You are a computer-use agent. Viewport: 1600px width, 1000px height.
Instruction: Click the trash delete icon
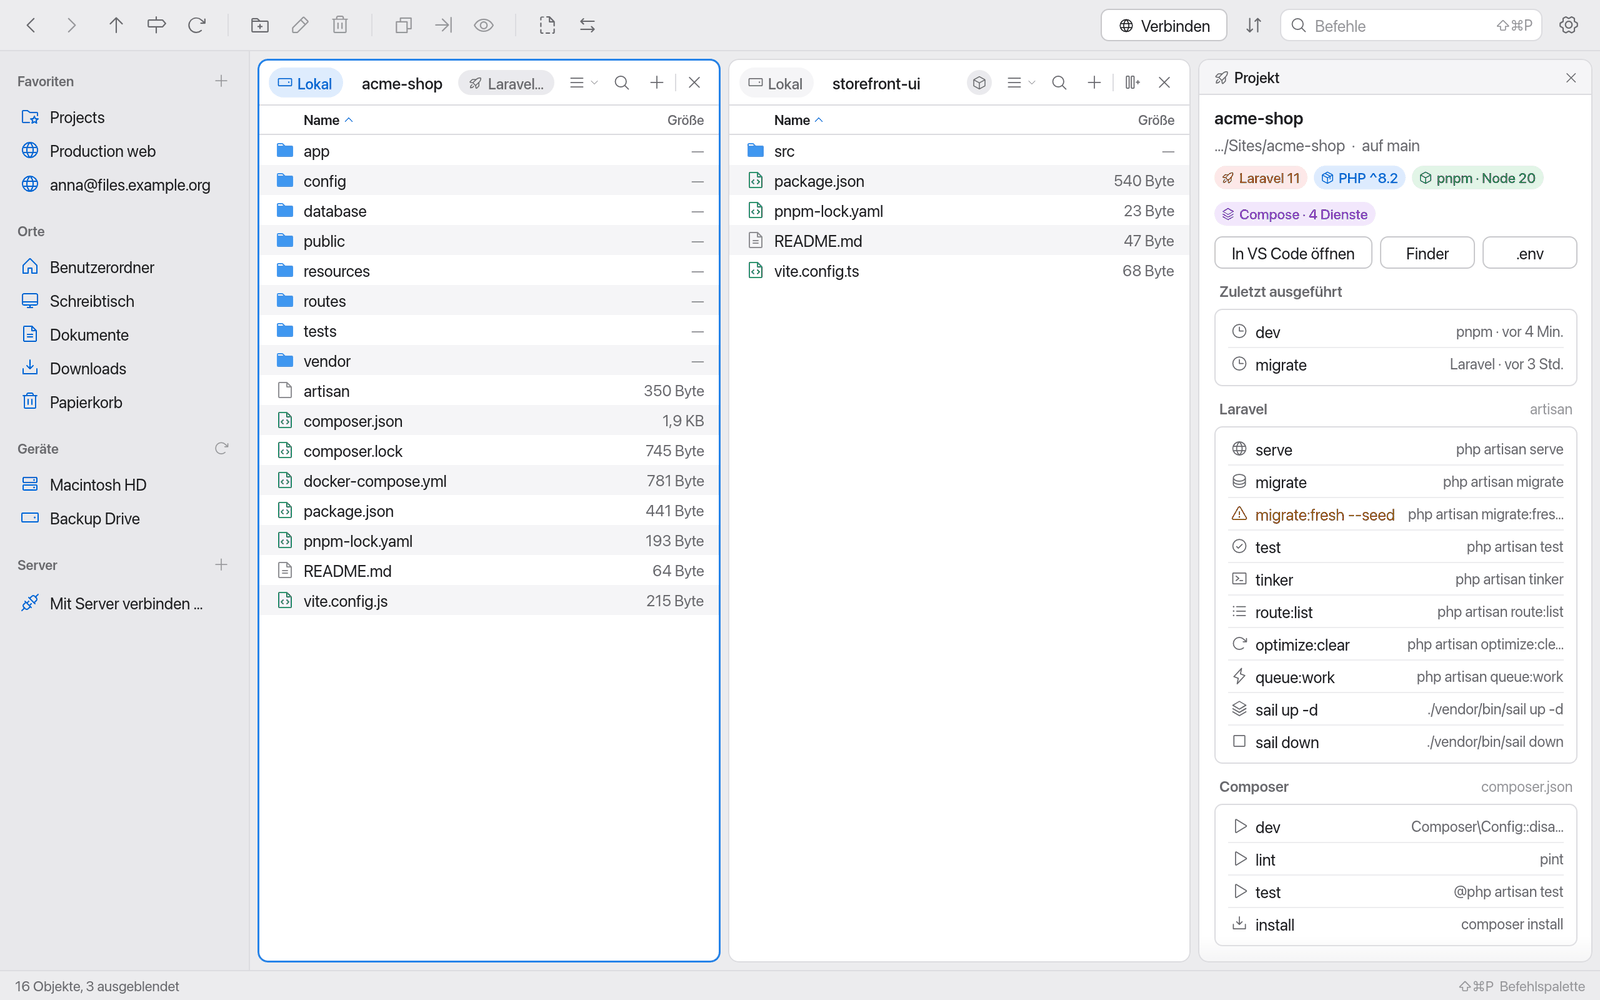pyautogui.click(x=340, y=25)
